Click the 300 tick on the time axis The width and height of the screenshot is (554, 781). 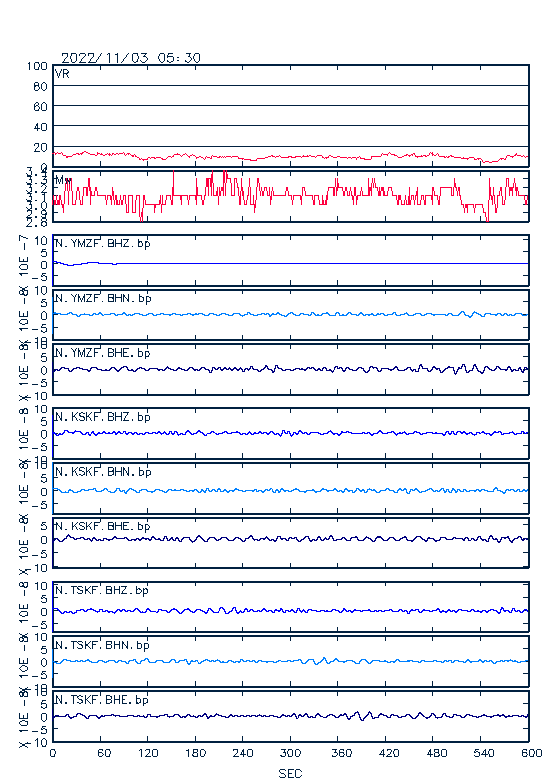tap(290, 753)
